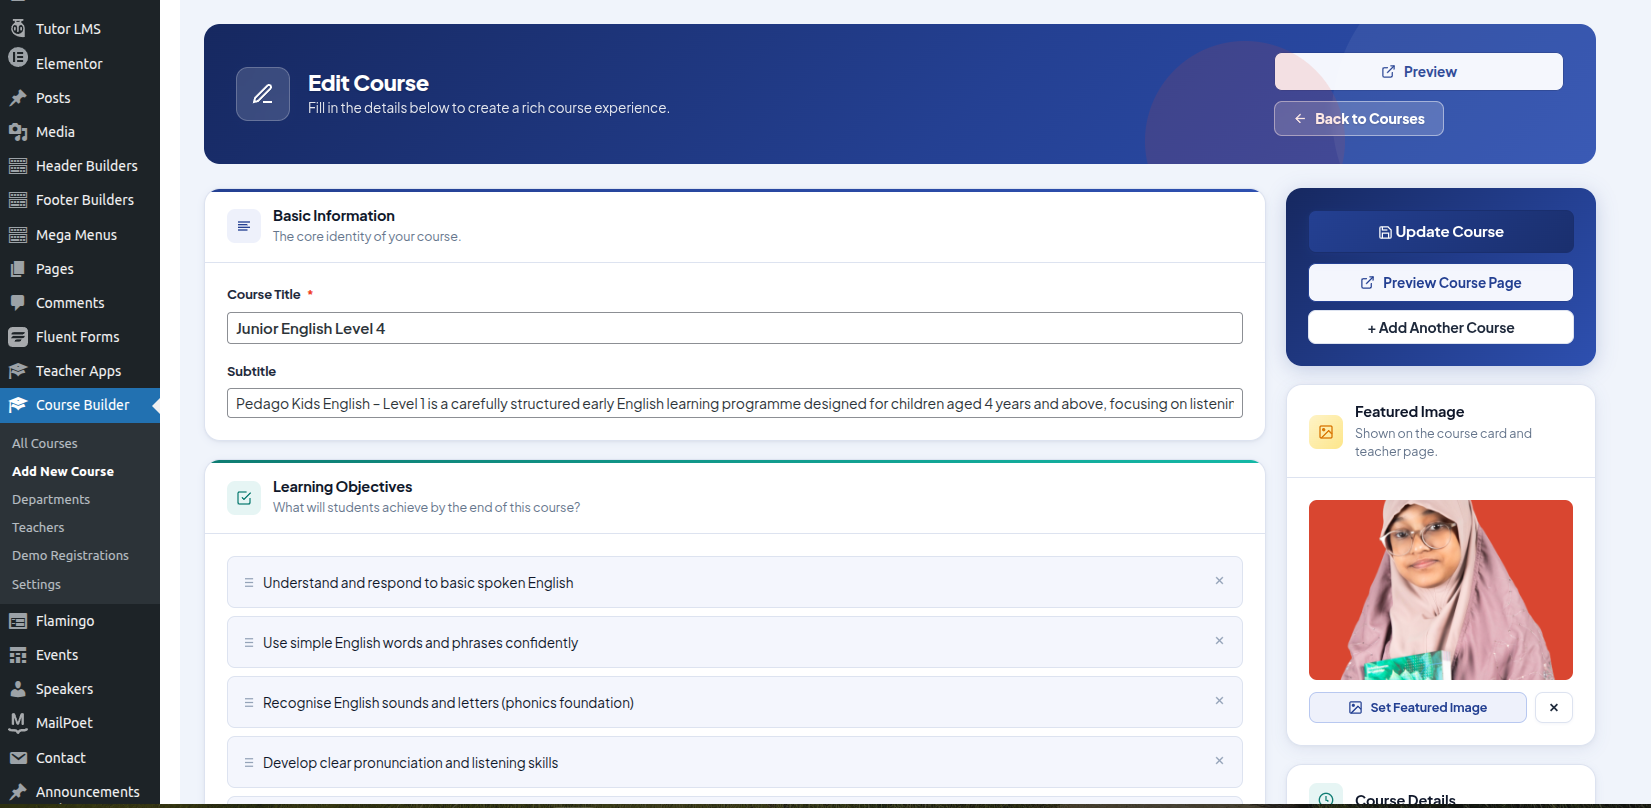
Task: Remove 'Recognise English sounds and letters' objective
Action: (1219, 701)
